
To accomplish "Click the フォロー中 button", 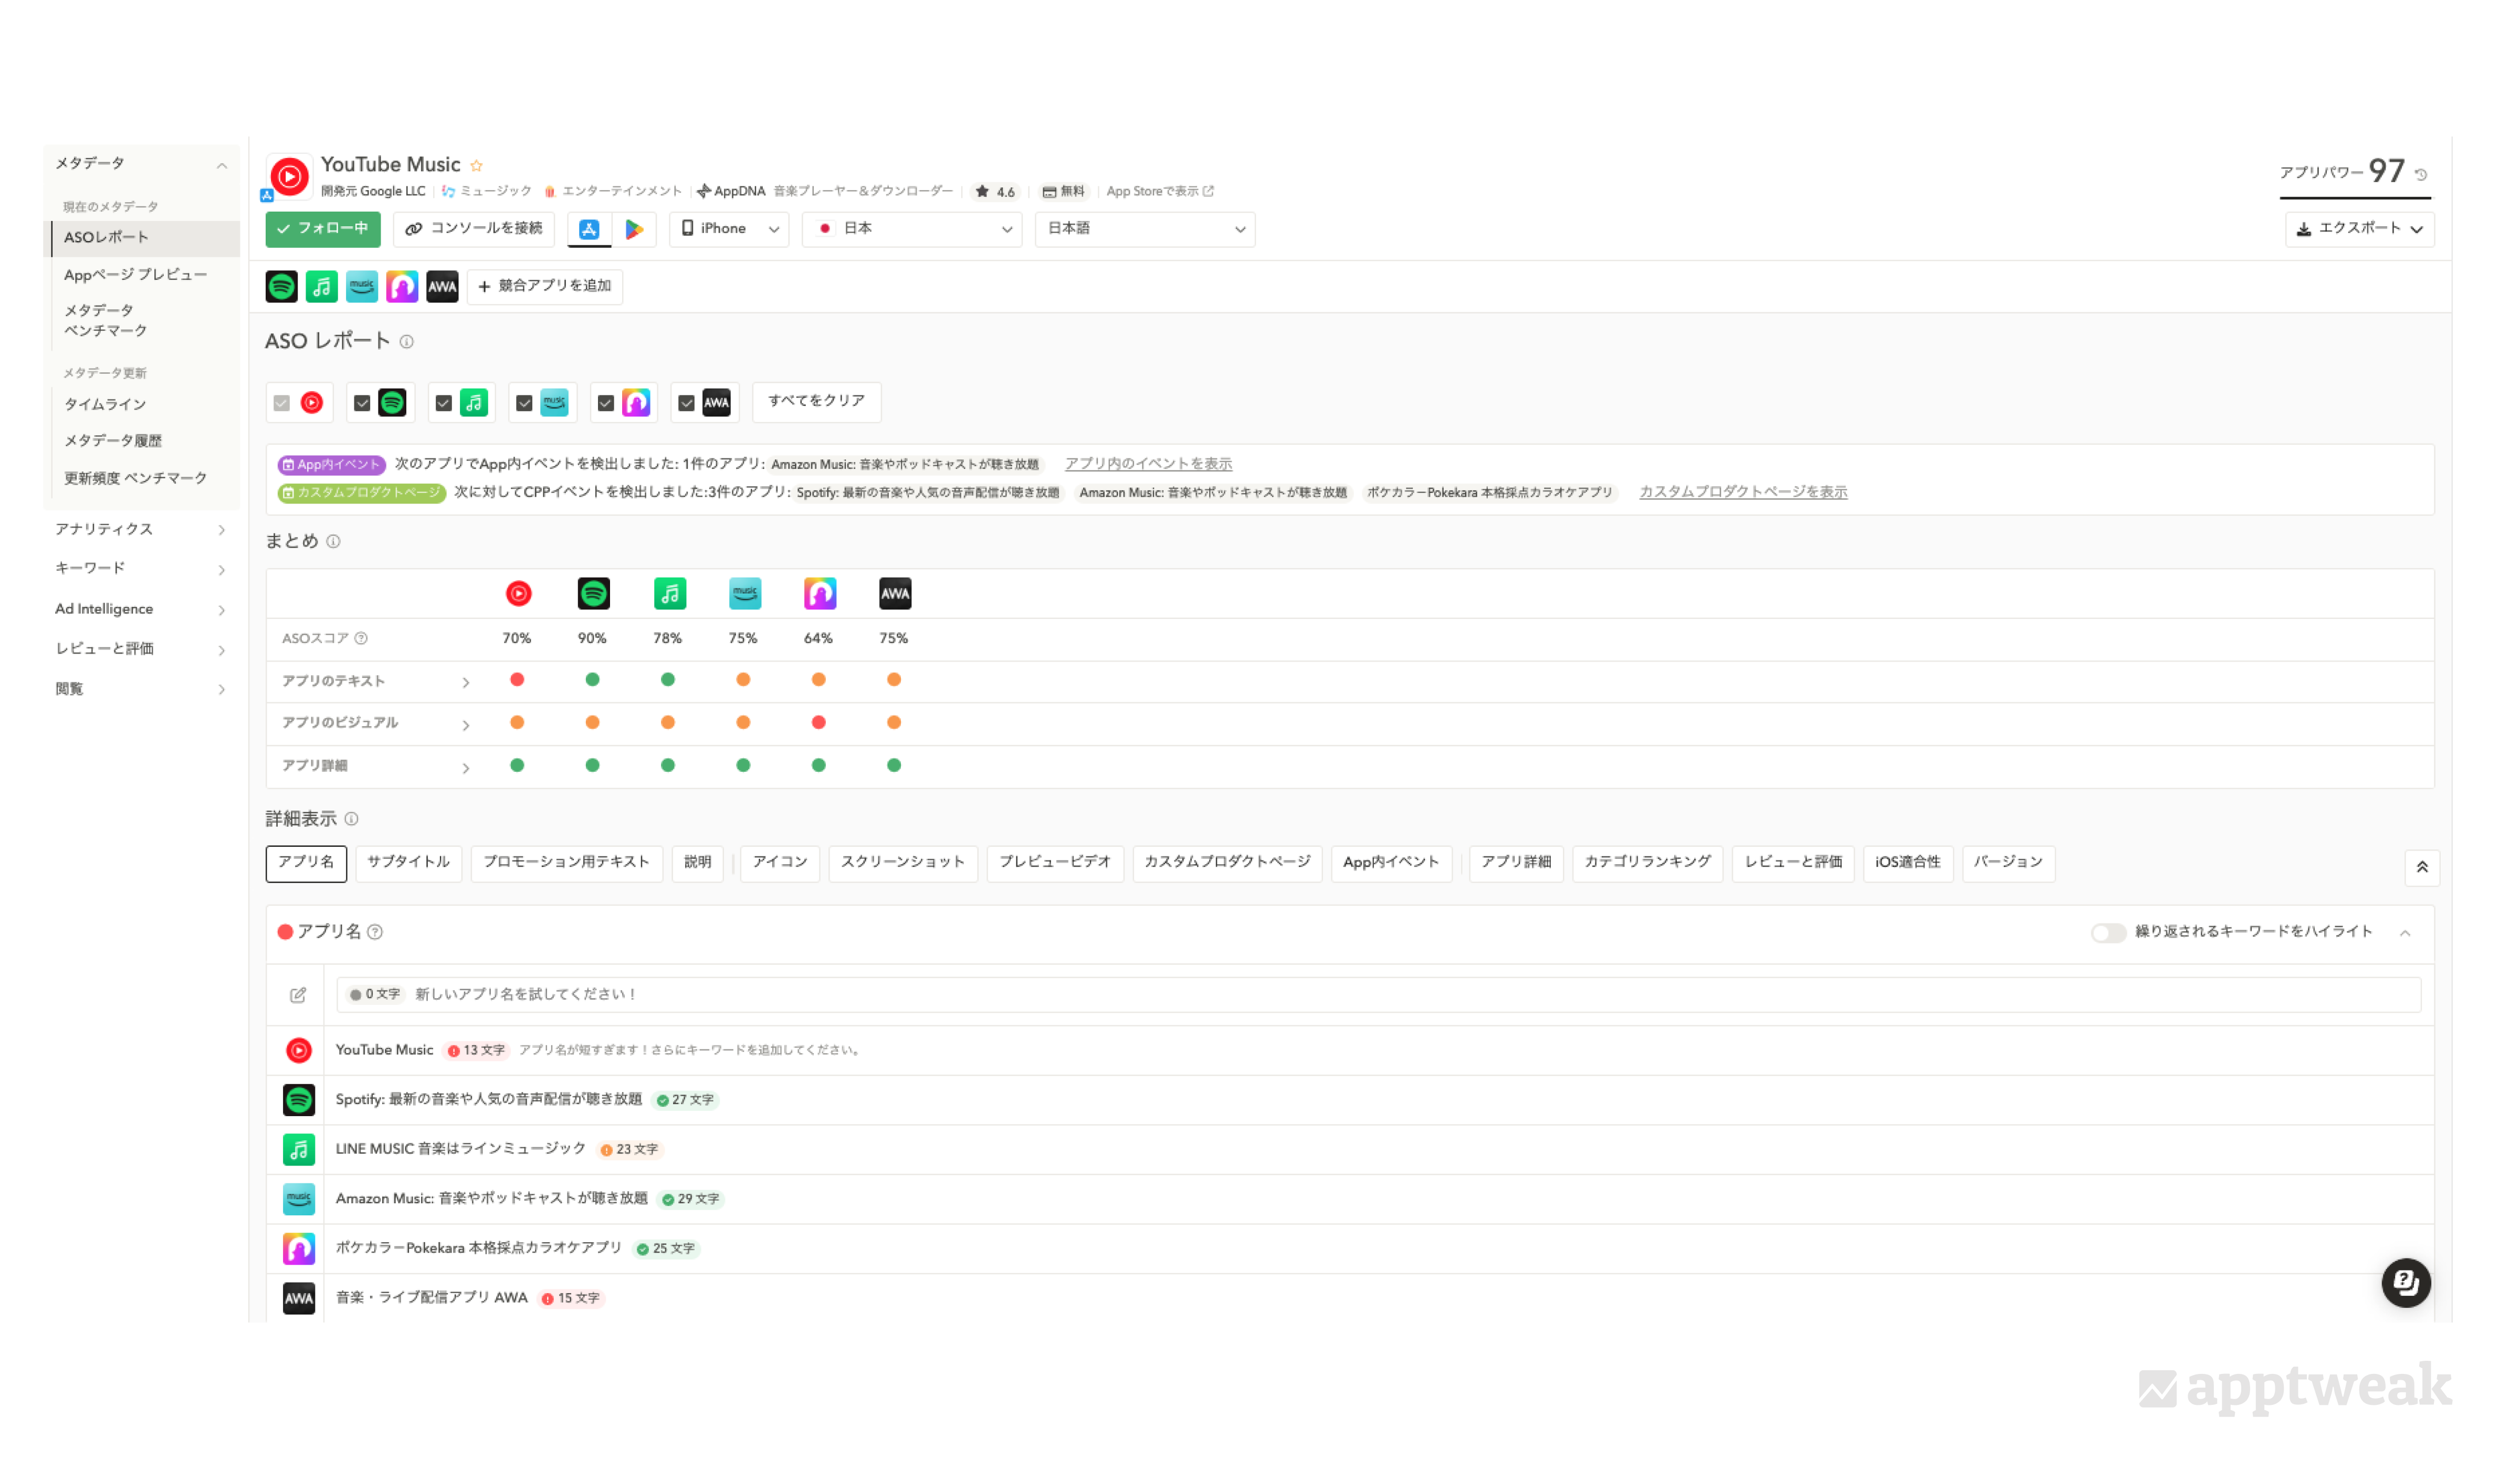I will click(323, 229).
